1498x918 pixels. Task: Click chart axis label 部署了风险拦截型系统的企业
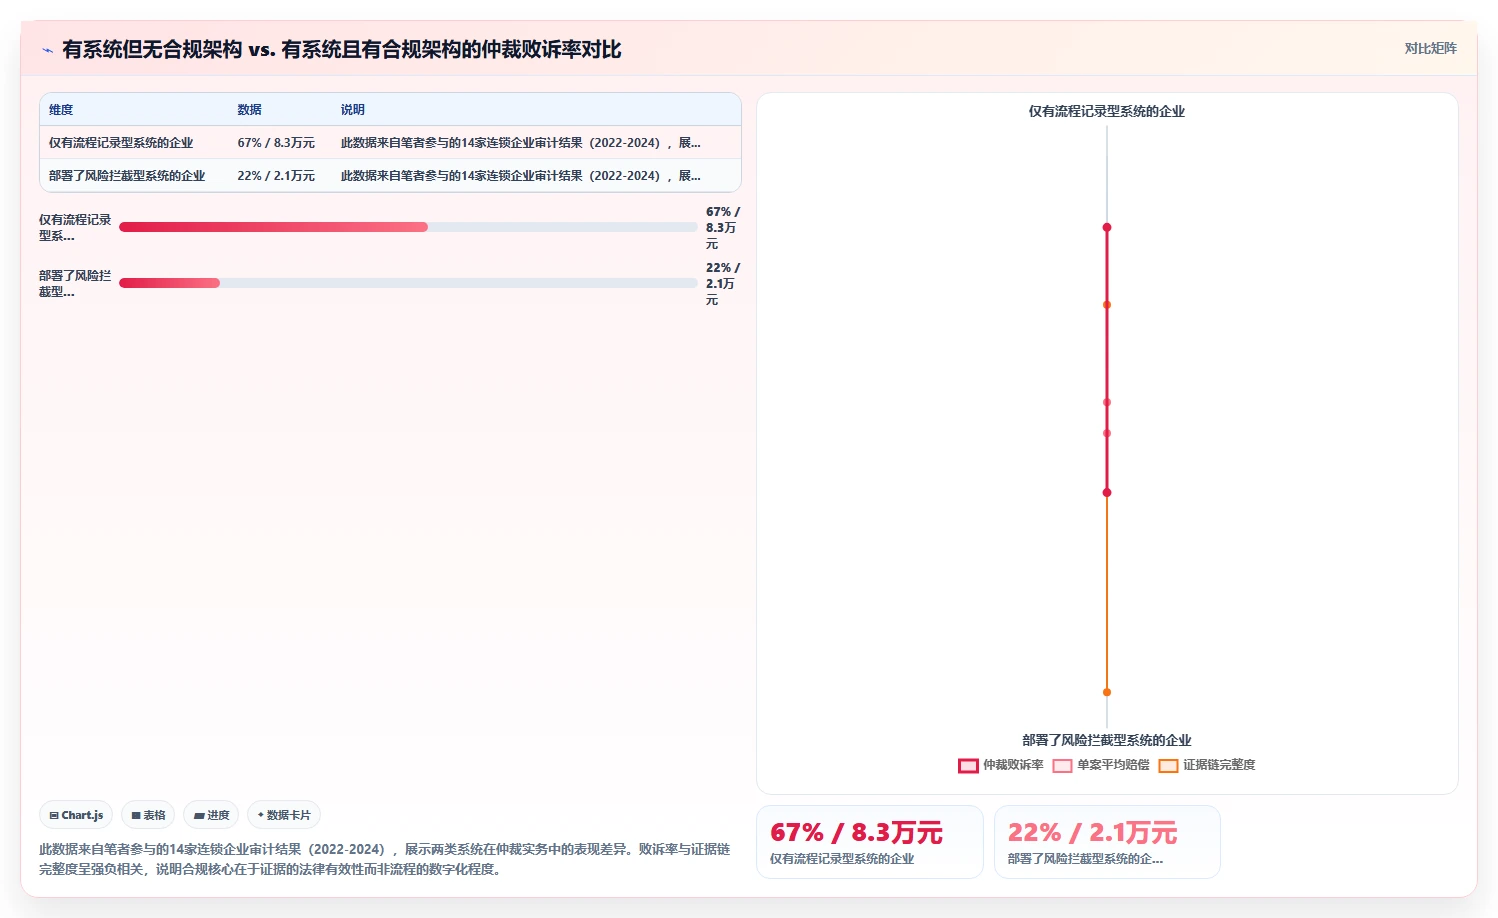click(1107, 740)
